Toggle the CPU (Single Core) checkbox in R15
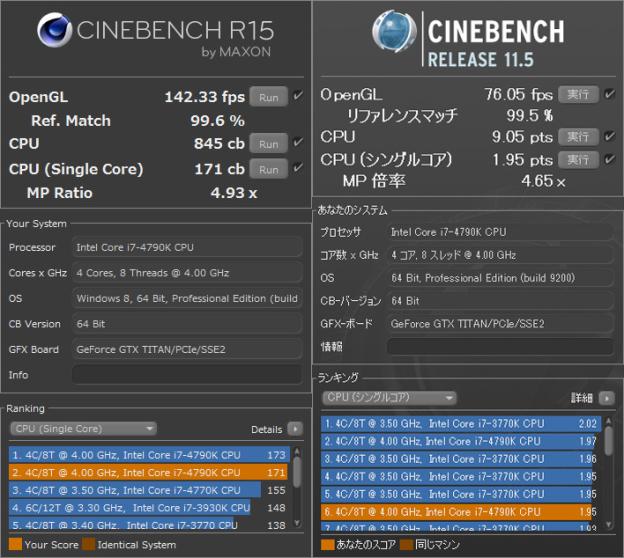 [297, 168]
